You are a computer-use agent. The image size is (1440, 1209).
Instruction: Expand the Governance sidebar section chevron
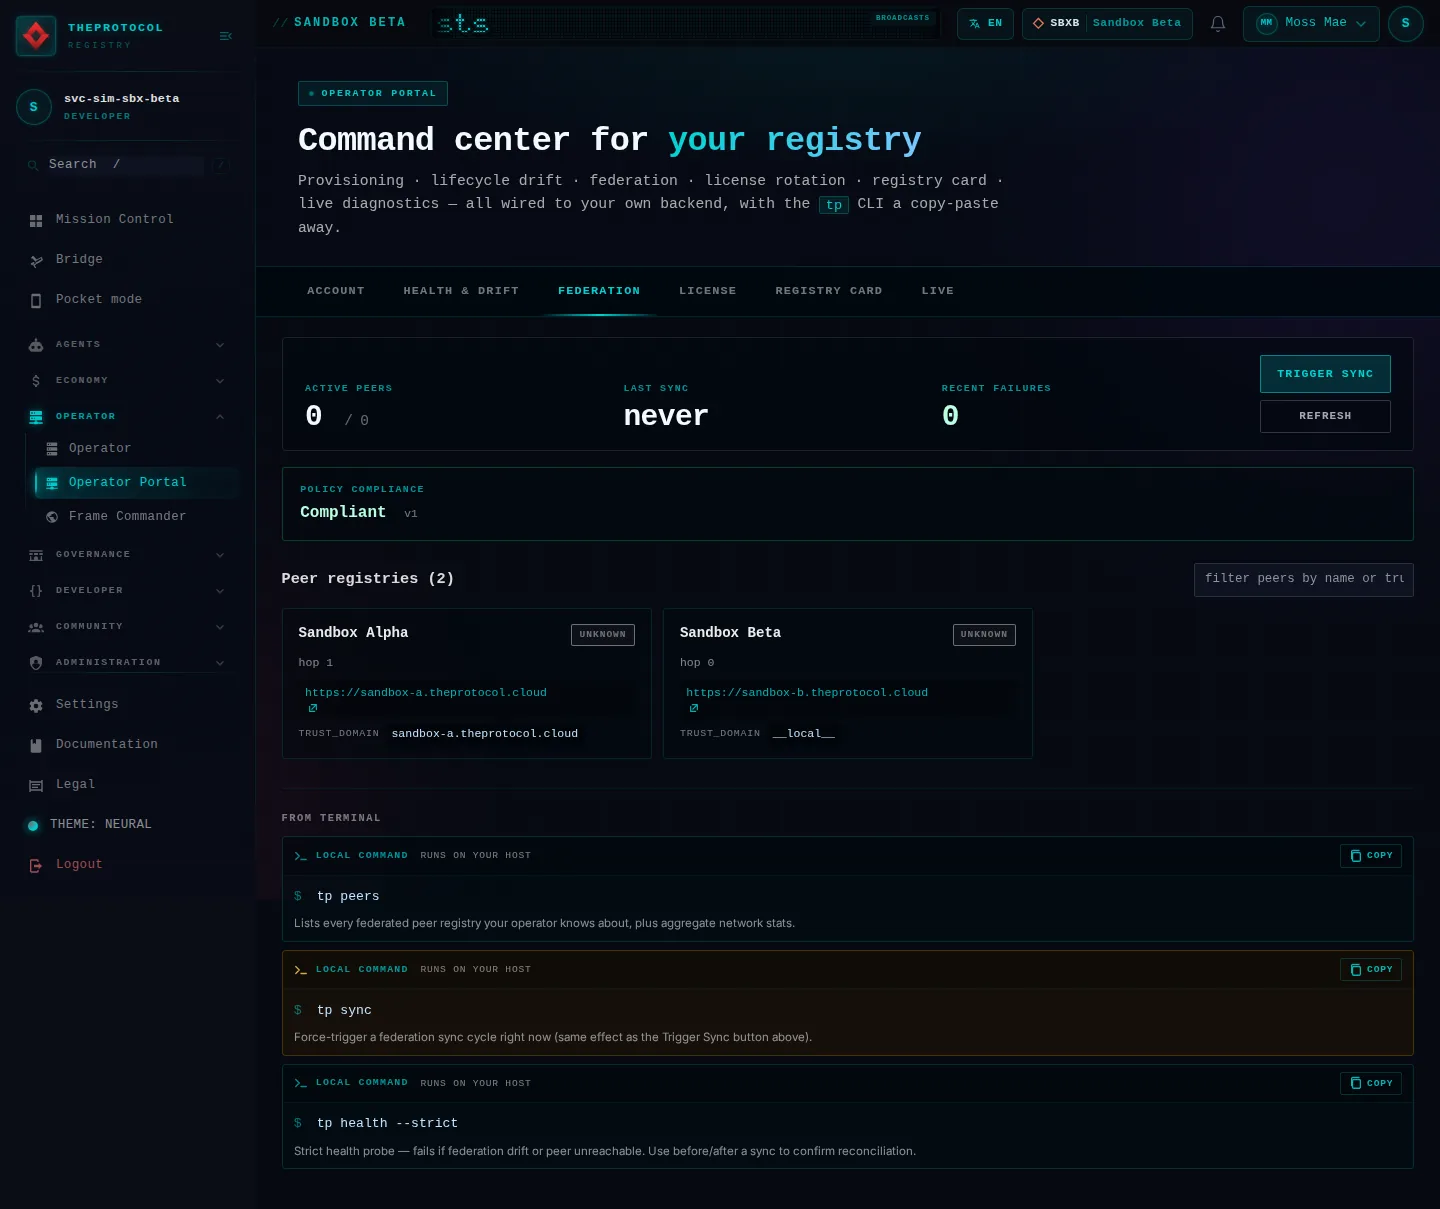point(220,555)
